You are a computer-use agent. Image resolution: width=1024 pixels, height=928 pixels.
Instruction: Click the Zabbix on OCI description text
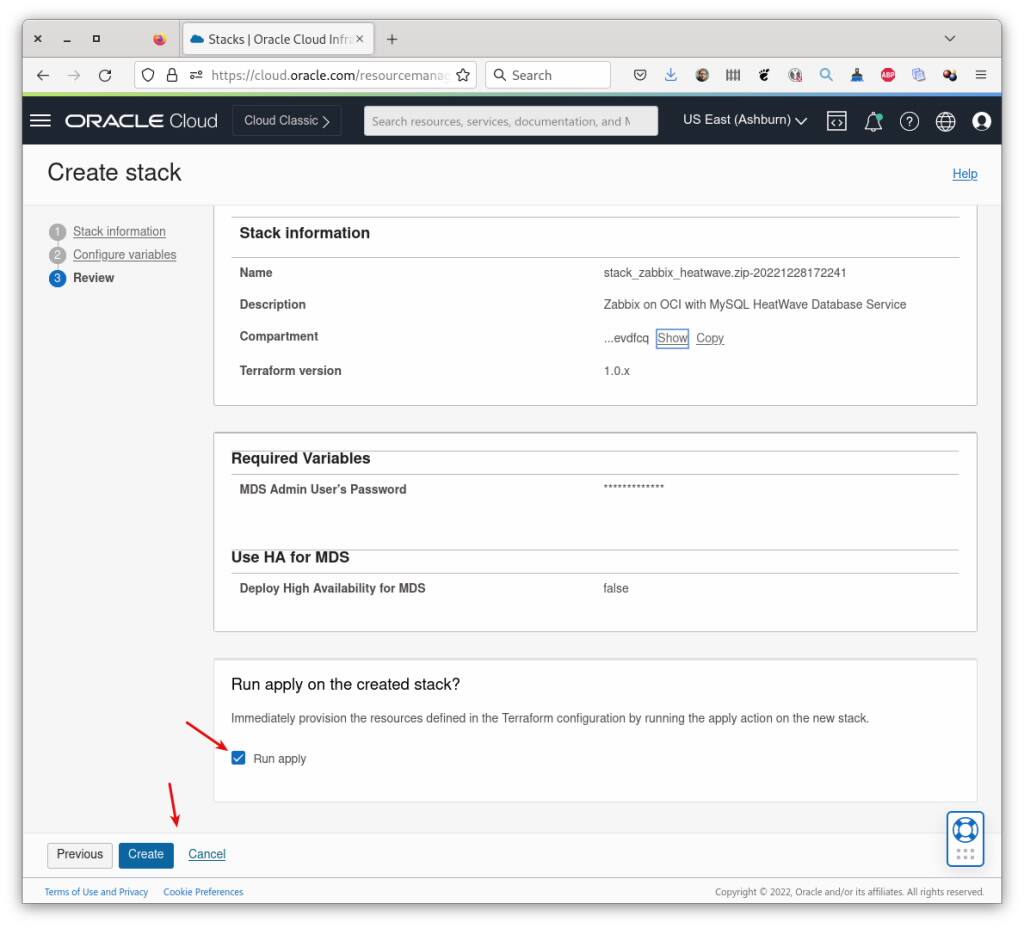click(754, 304)
